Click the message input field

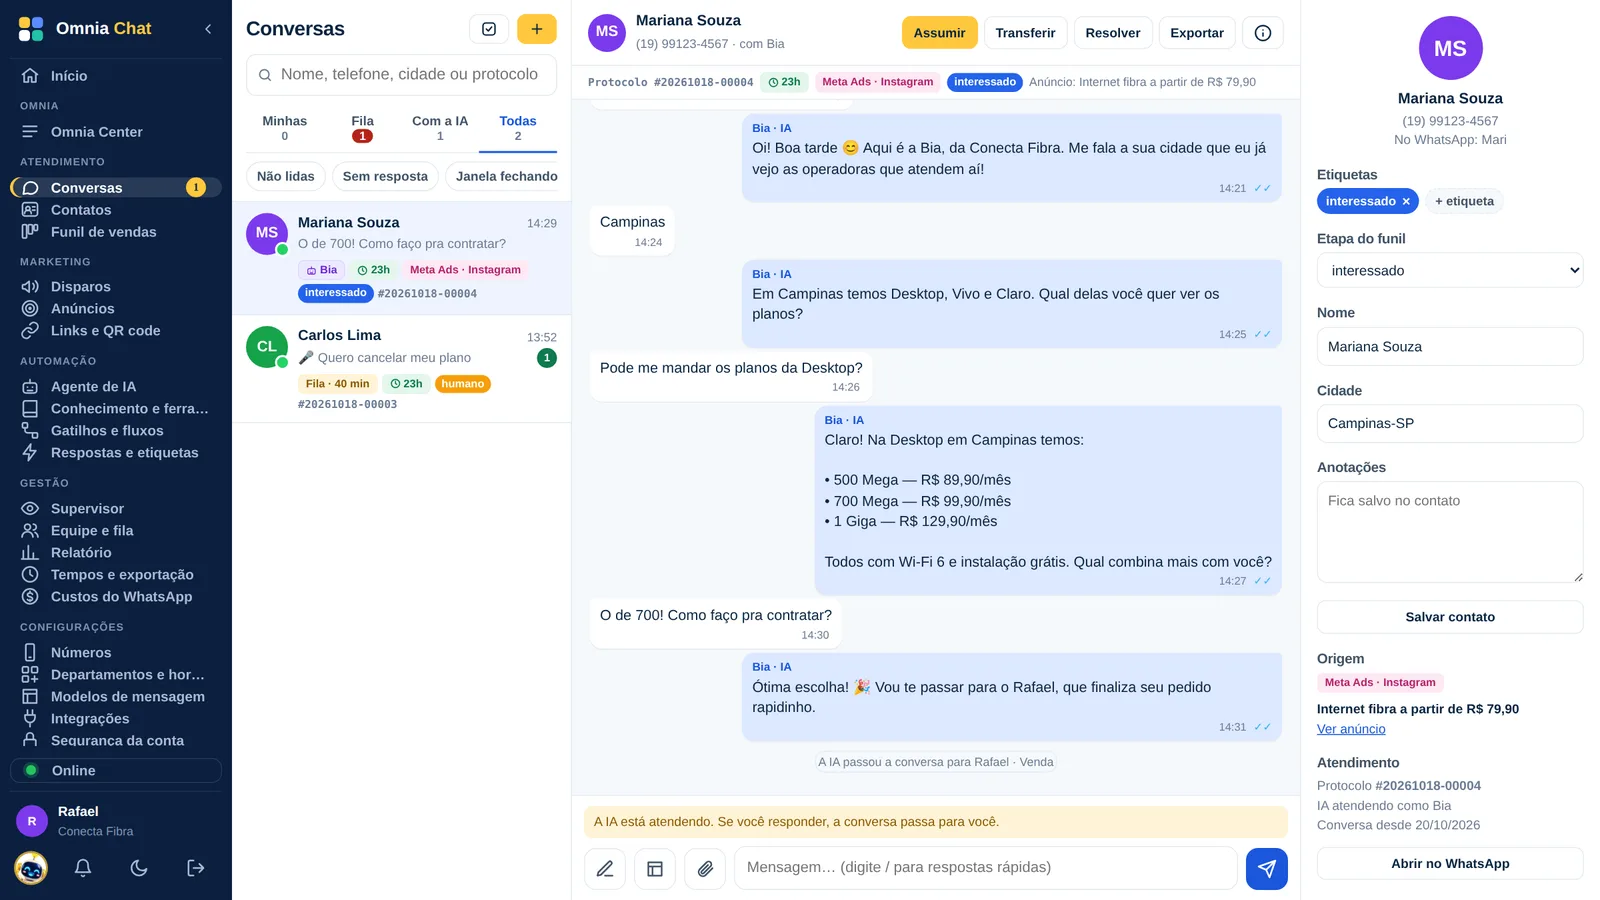coord(986,868)
